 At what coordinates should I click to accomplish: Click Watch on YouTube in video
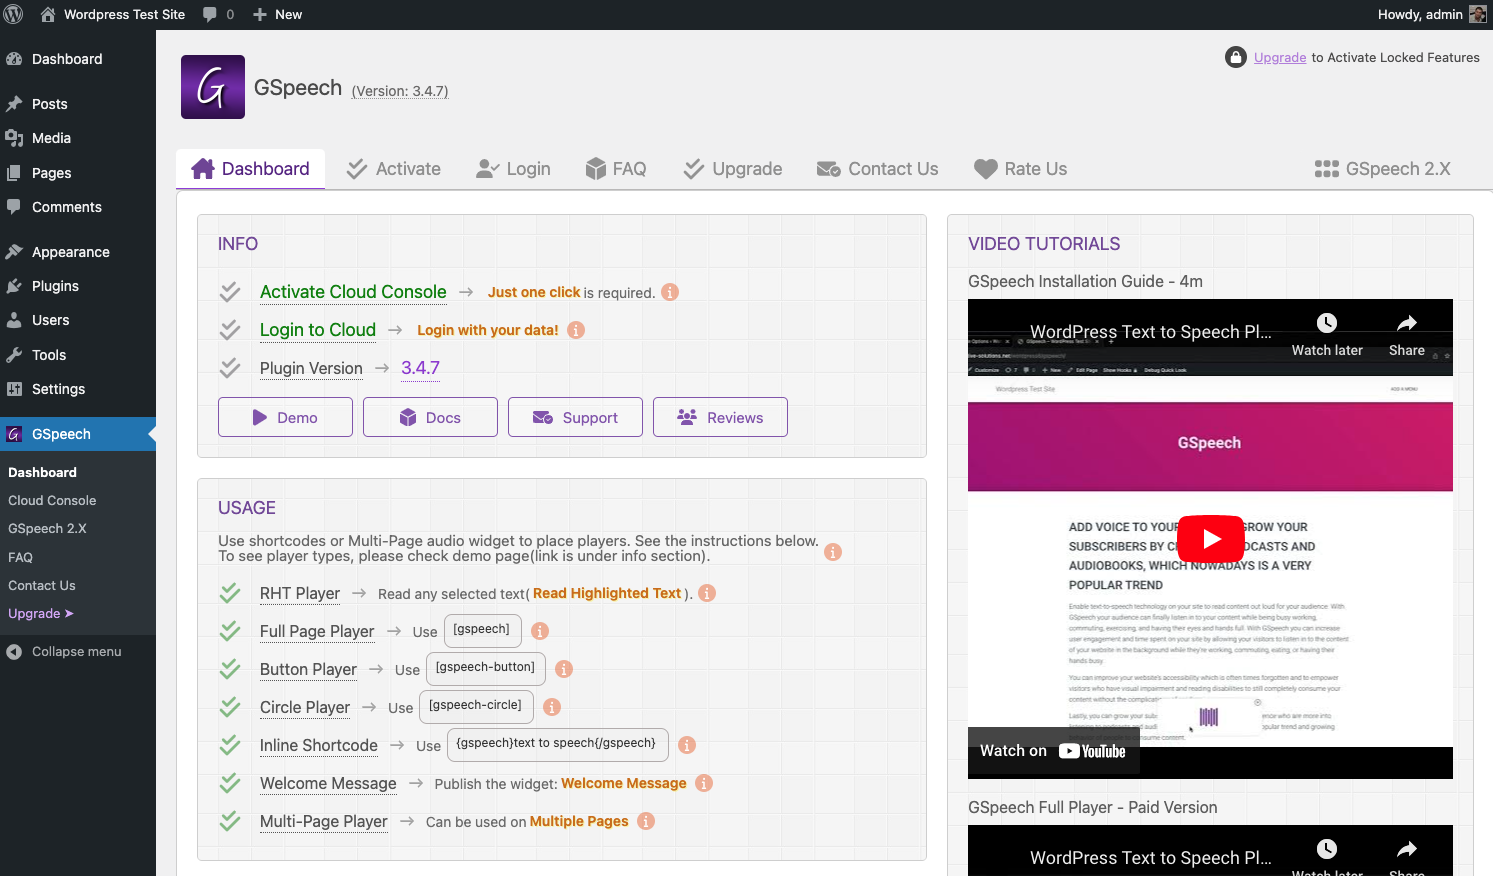point(1053,751)
